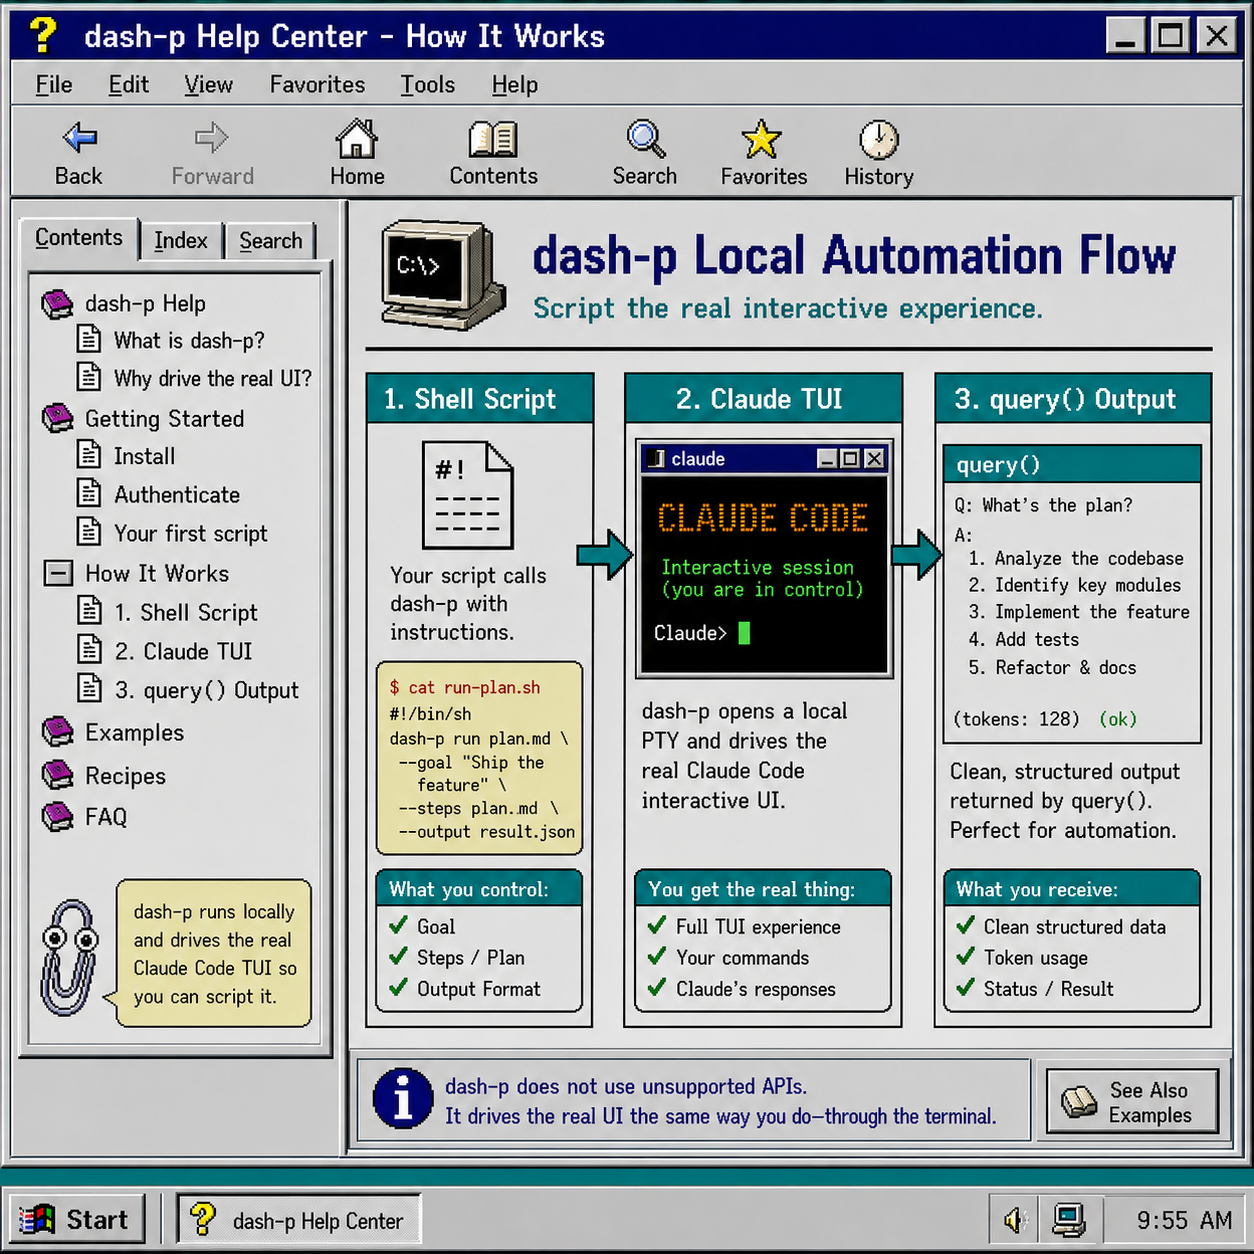The width and height of the screenshot is (1254, 1254).
Task: Click the paperclip assistant character
Action: [x=69, y=957]
